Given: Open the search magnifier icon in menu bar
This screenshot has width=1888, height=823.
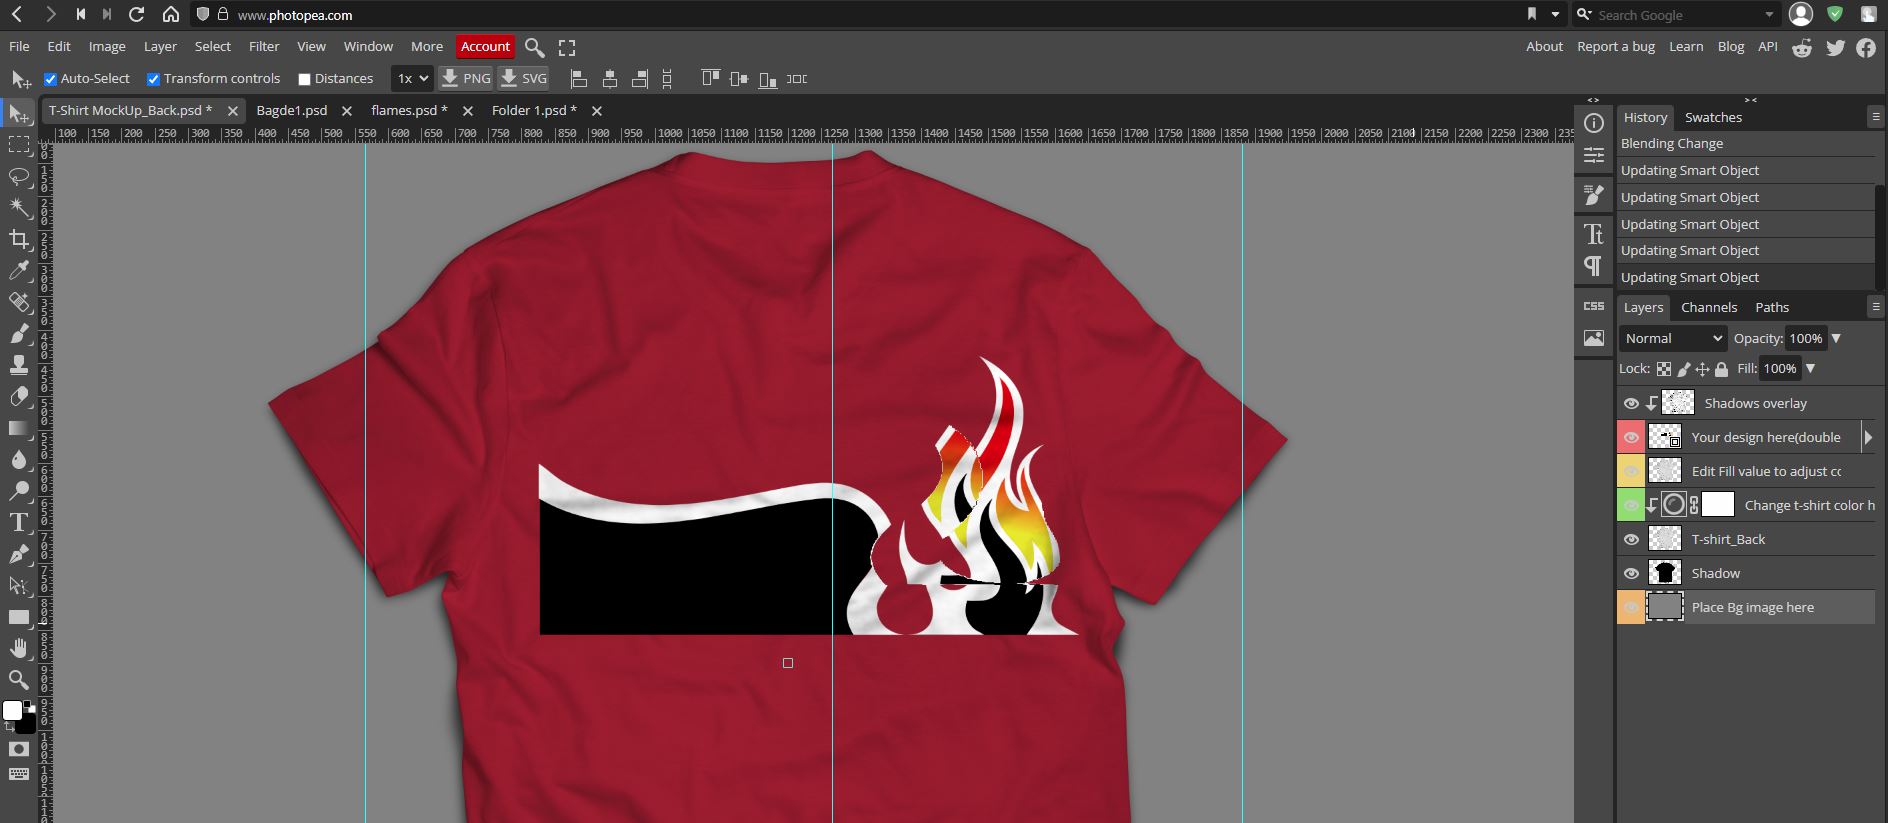Looking at the screenshot, I should tap(535, 47).
